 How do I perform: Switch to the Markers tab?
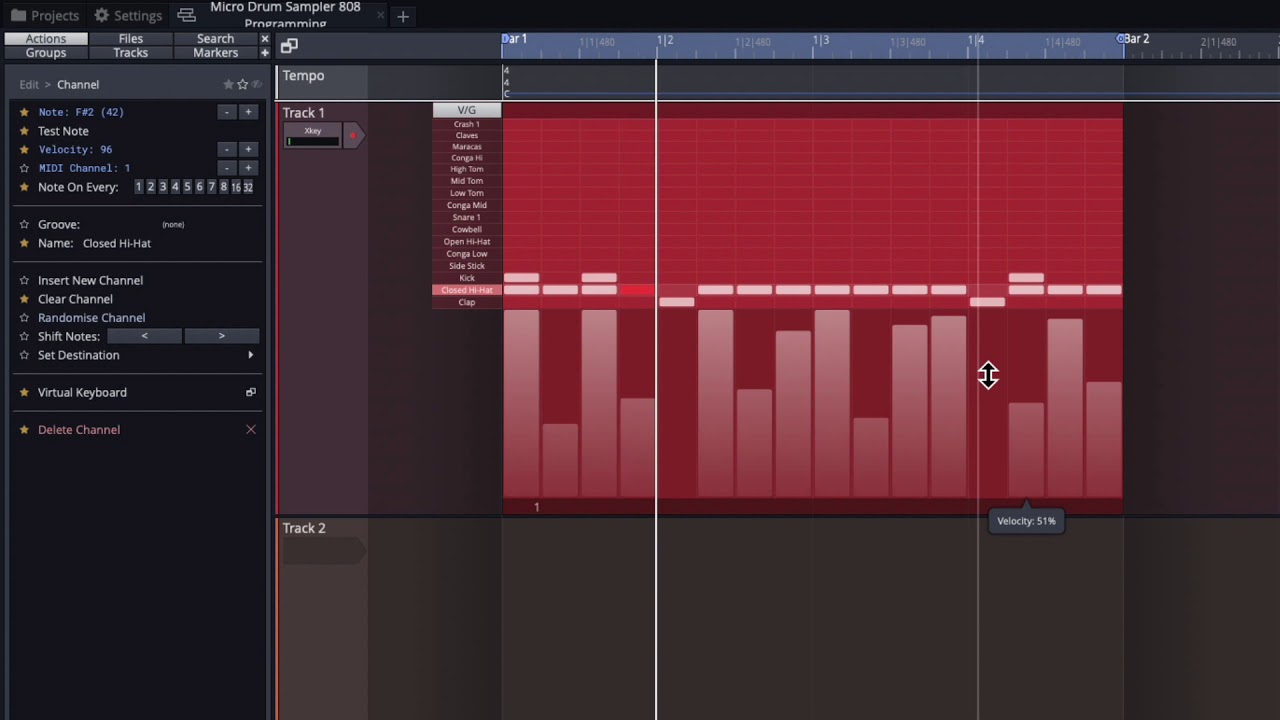pos(215,53)
